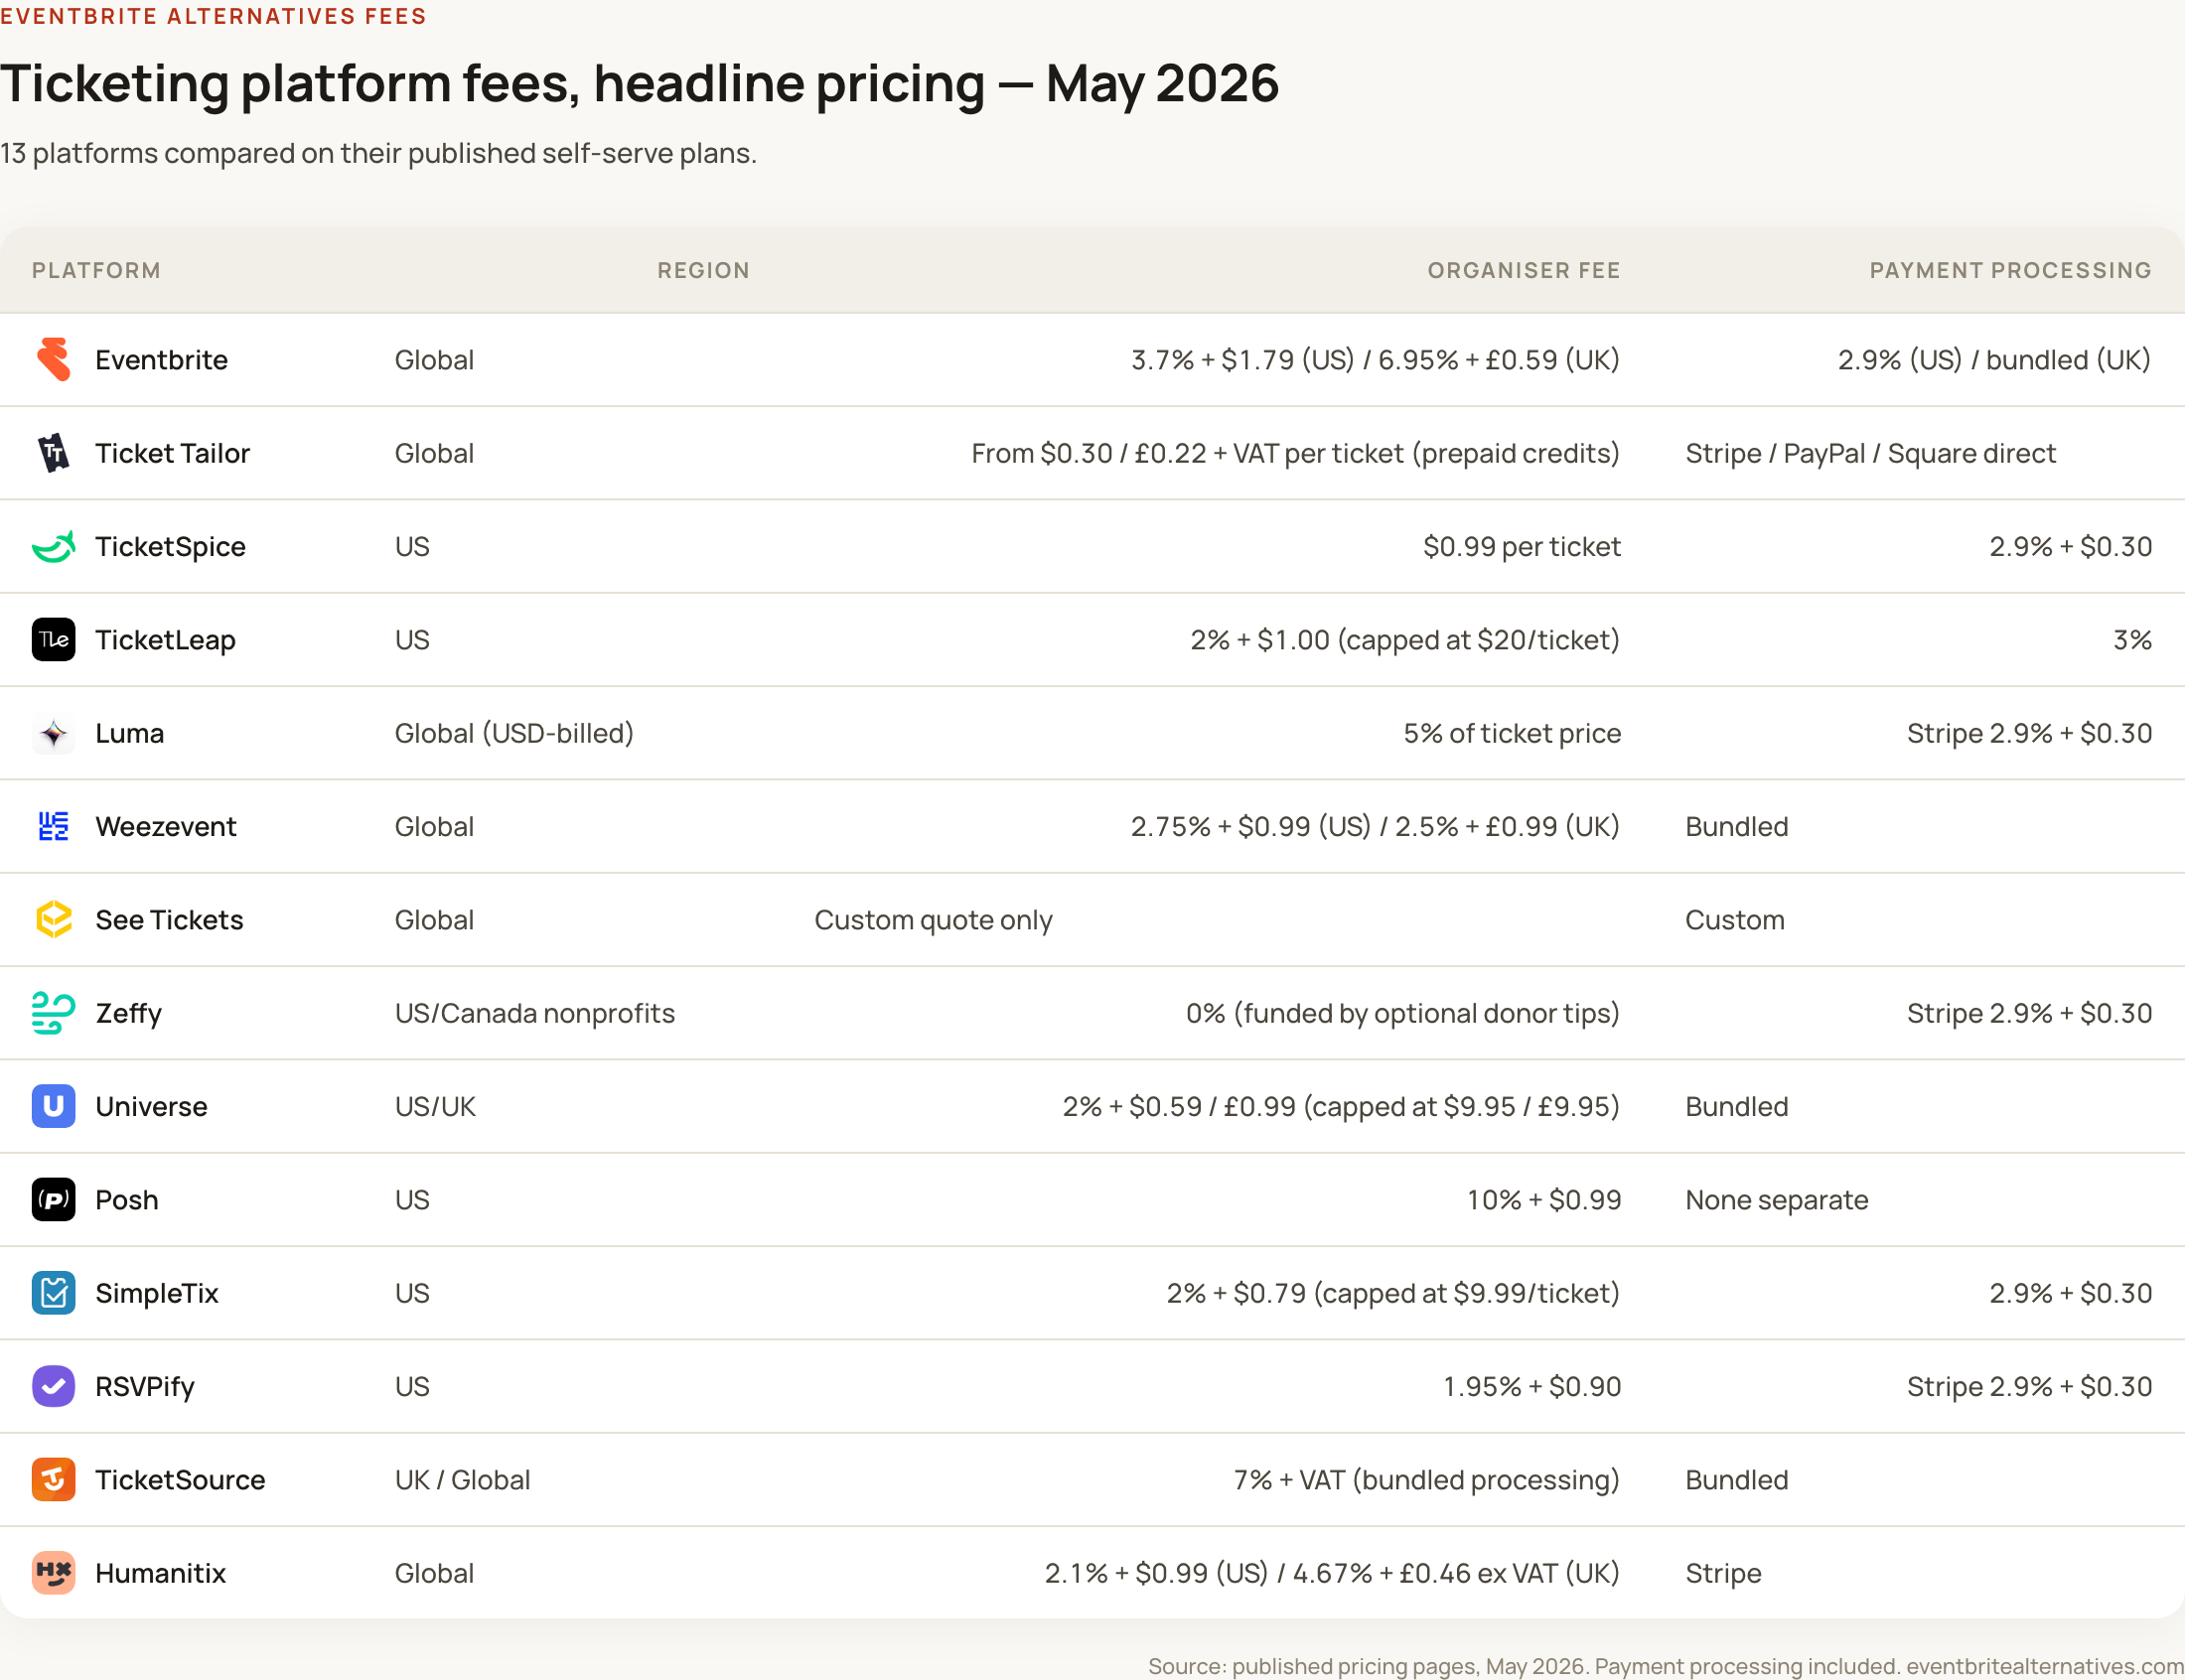The width and height of the screenshot is (2185, 1680).
Task: Click the 5% of ticket price cell
Action: (x=1511, y=733)
